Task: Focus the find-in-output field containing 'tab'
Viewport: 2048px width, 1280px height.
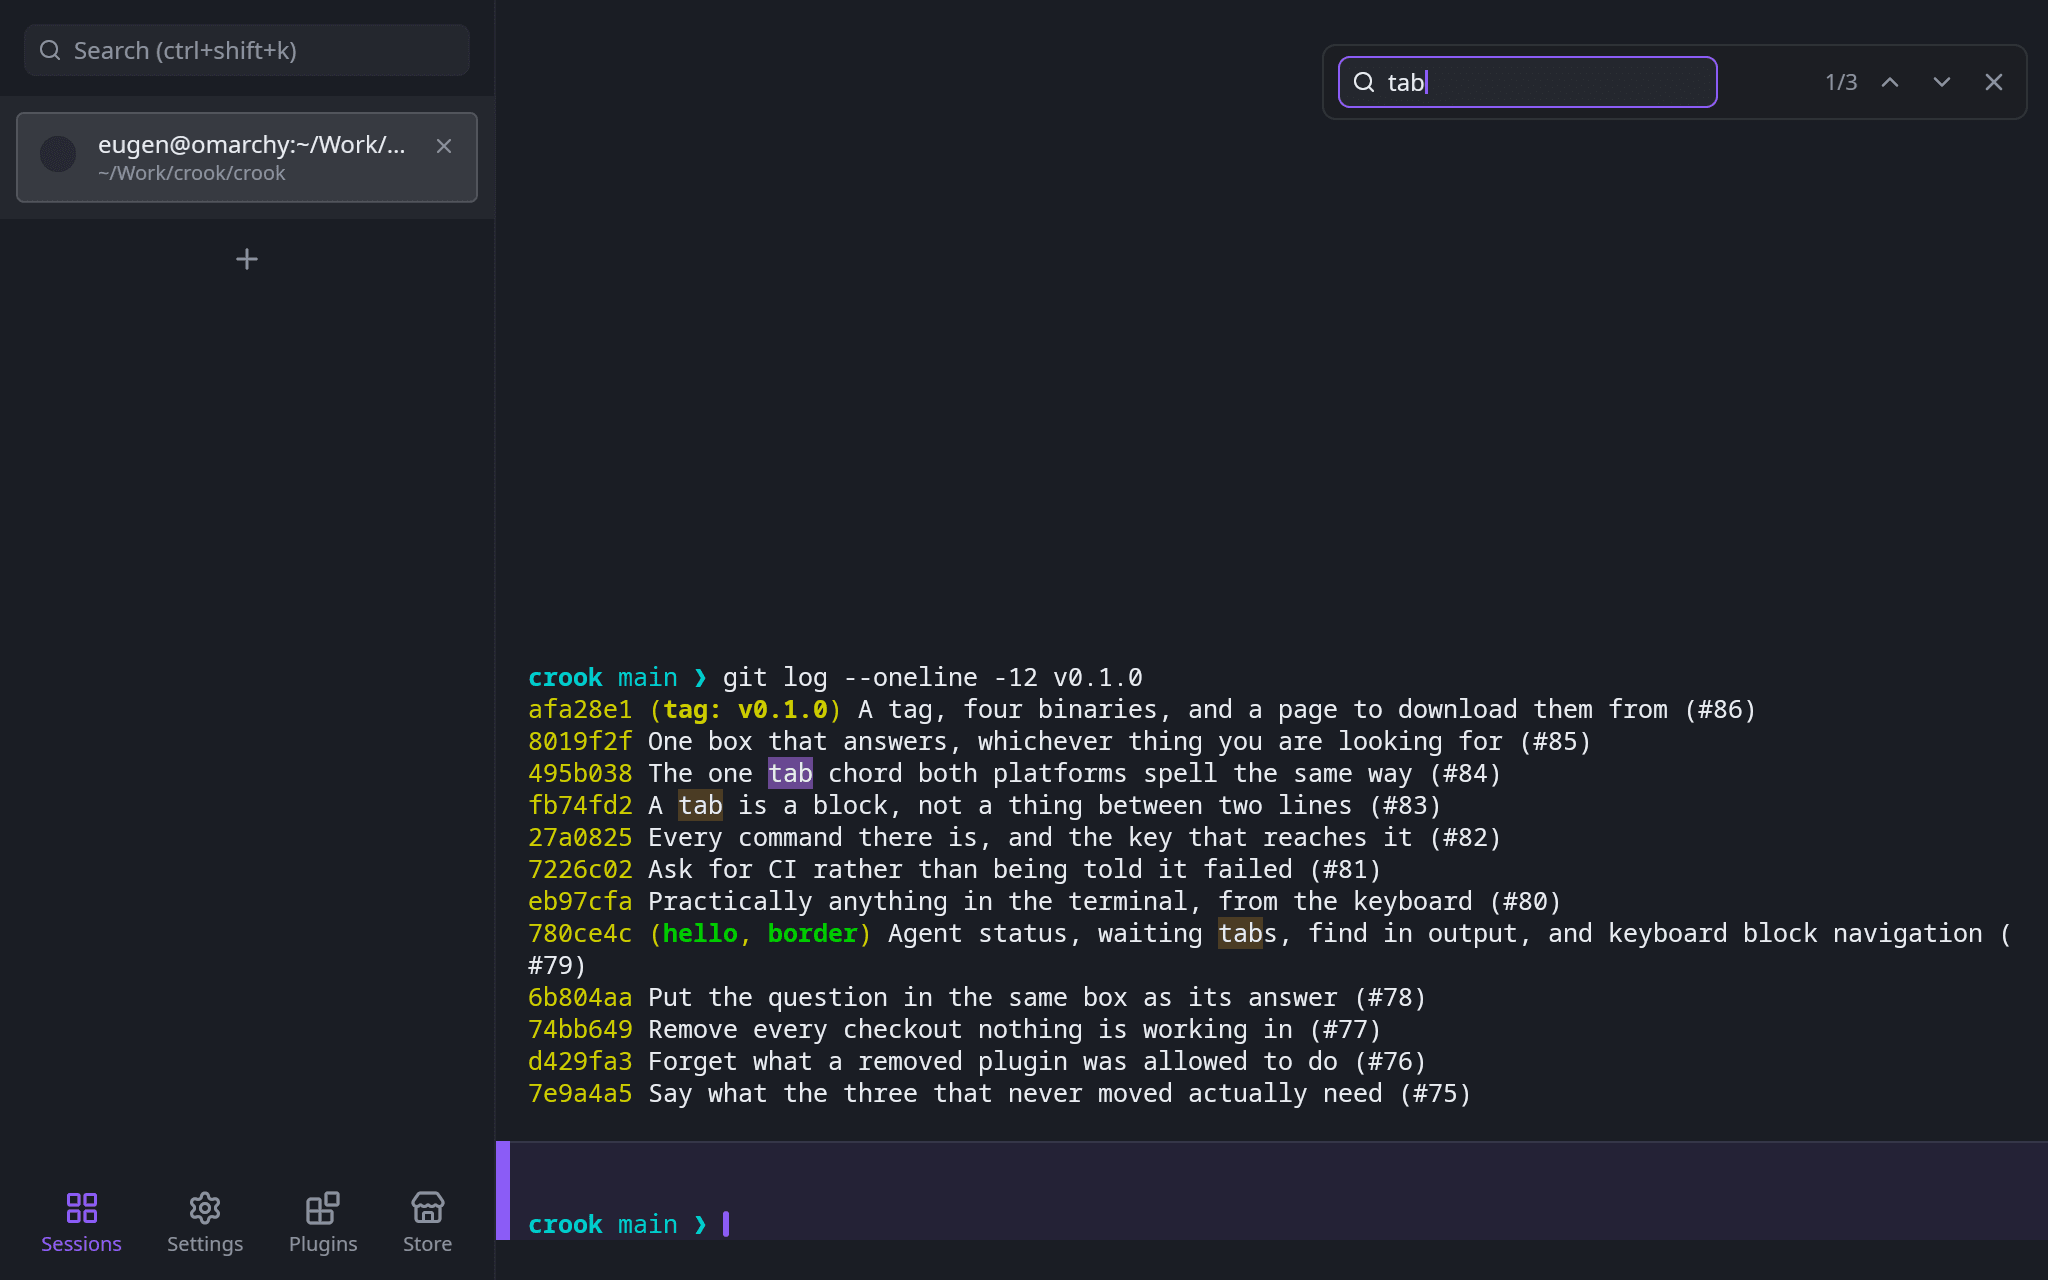Action: (1527, 82)
